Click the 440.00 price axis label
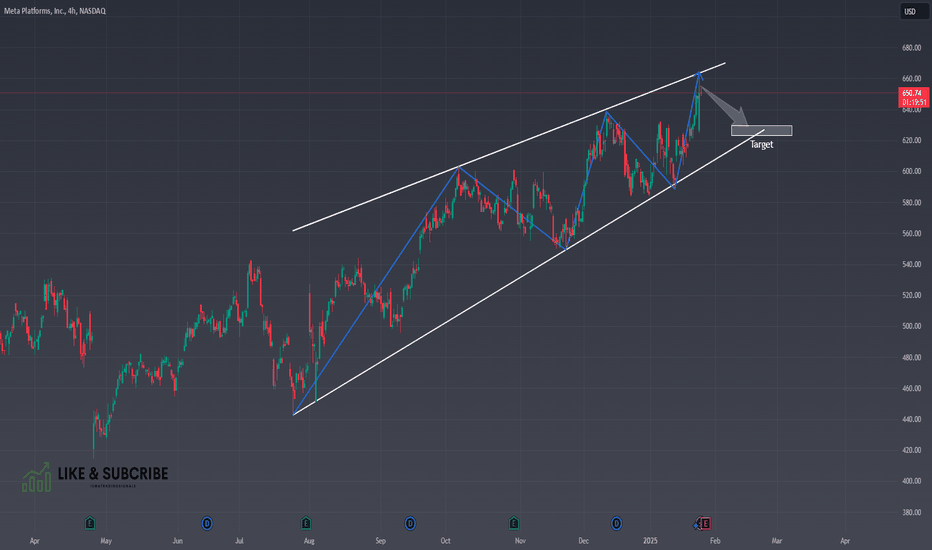Viewport: 932px width, 550px height. pos(911,419)
